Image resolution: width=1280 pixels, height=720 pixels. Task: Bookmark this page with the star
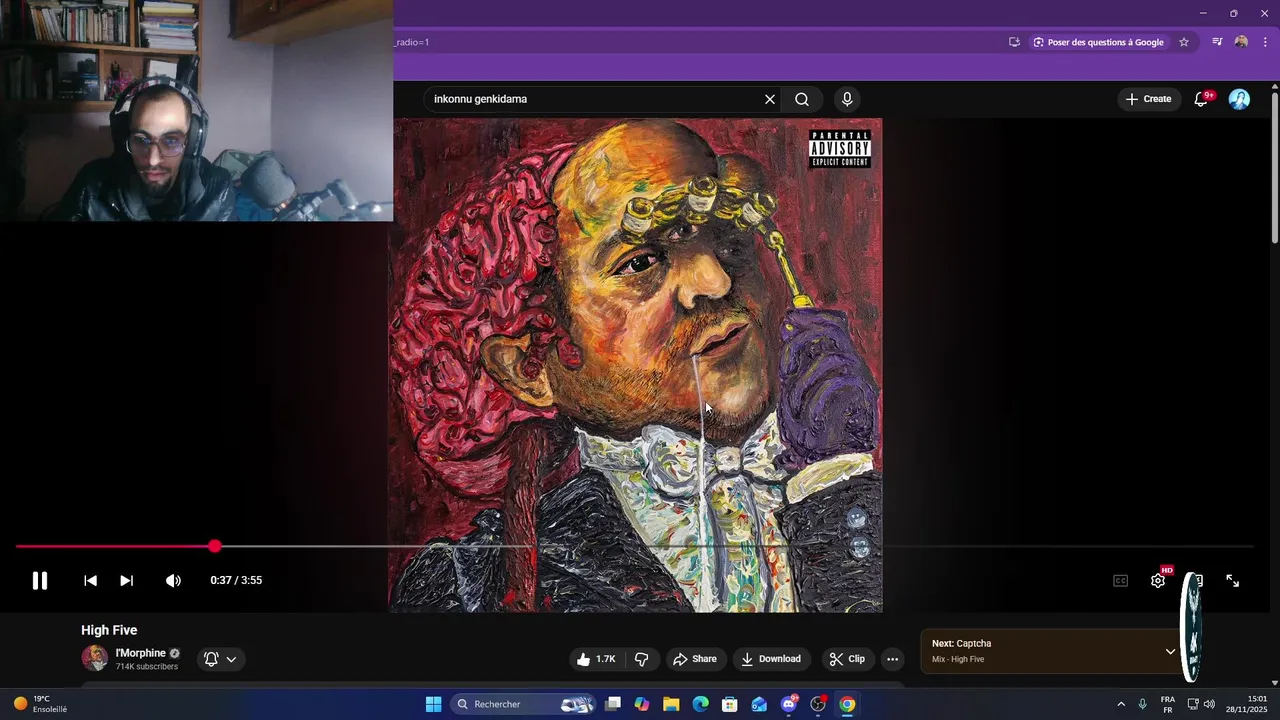click(x=1184, y=42)
